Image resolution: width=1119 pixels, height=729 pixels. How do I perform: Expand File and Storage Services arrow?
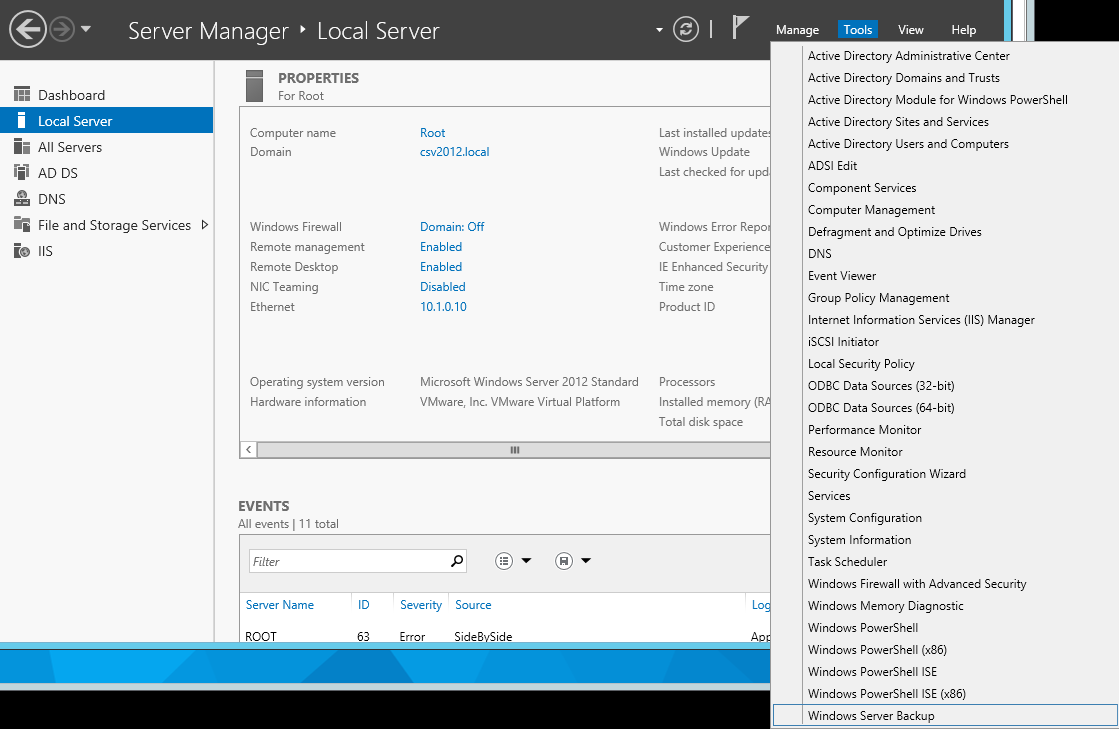205,225
